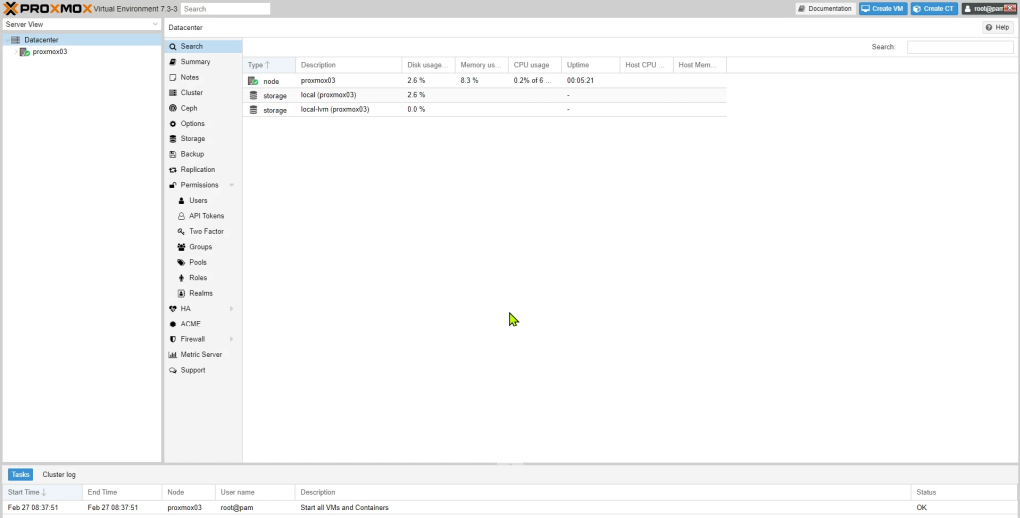Screen dimensions: 1020x518
Task: Click the Create CT button
Action: [x=934, y=8]
